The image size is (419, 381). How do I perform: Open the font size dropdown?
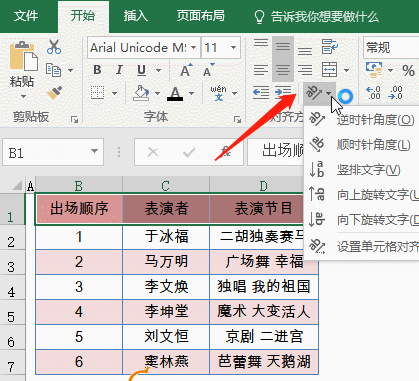(x=234, y=48)
